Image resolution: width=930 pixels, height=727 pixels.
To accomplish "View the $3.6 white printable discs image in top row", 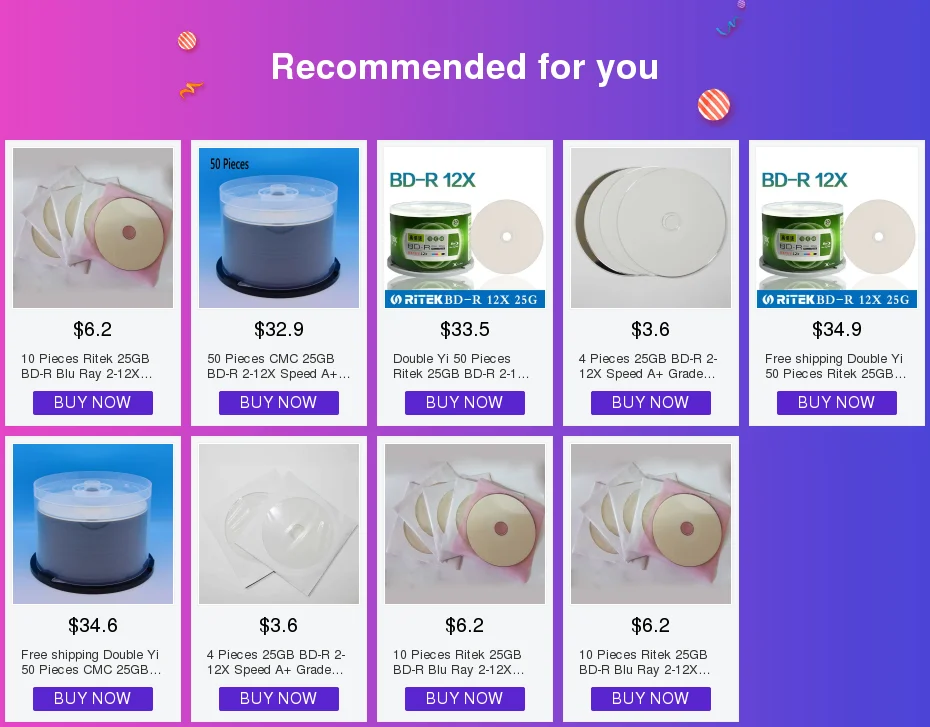I will coord(651,228).
